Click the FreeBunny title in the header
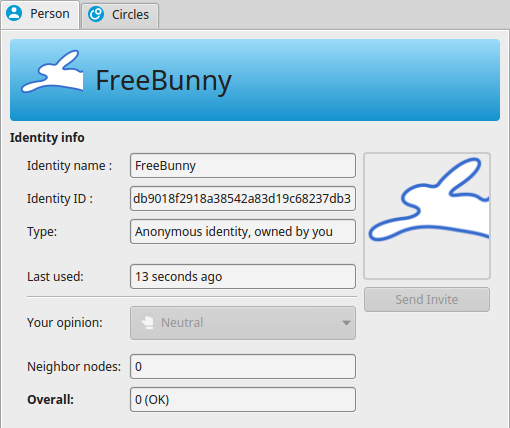Screen dimensions: 510x428 [x=163, y=81]
